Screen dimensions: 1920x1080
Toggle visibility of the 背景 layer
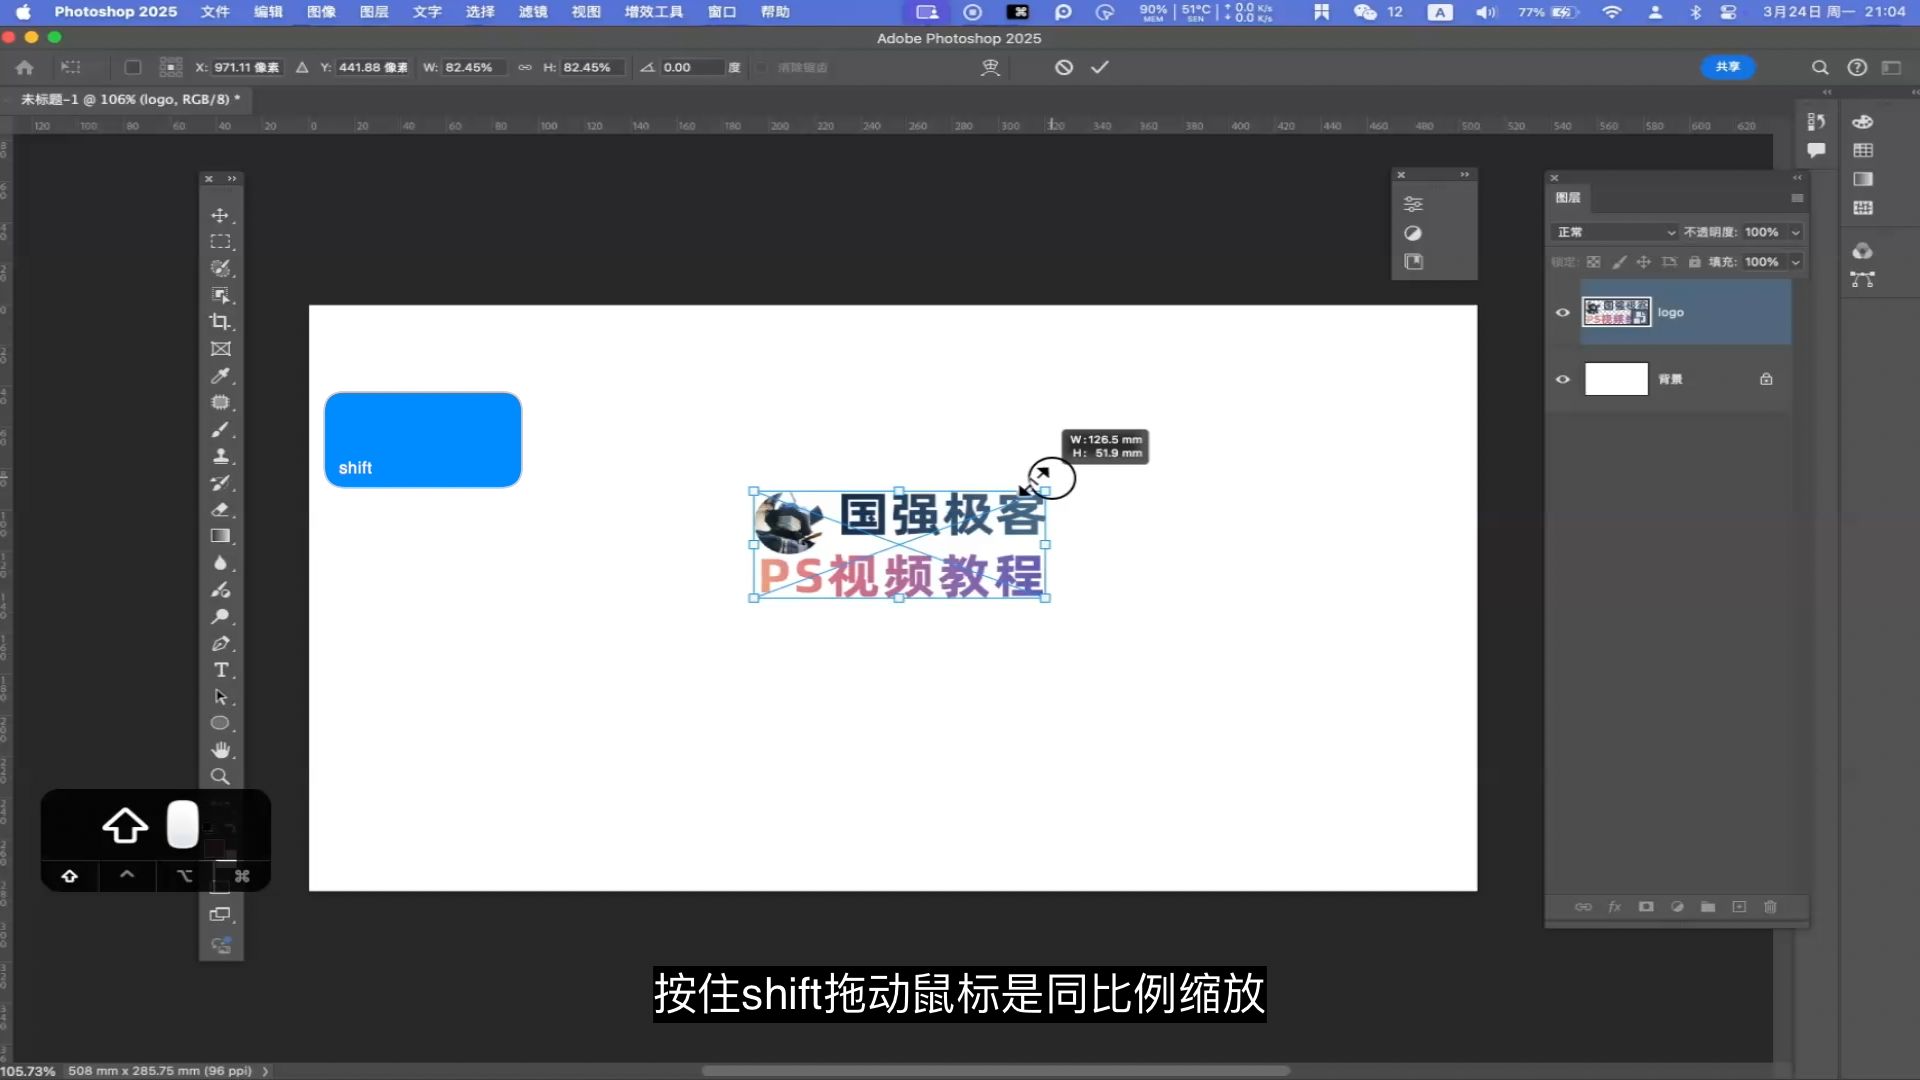tap(1562, 379)
